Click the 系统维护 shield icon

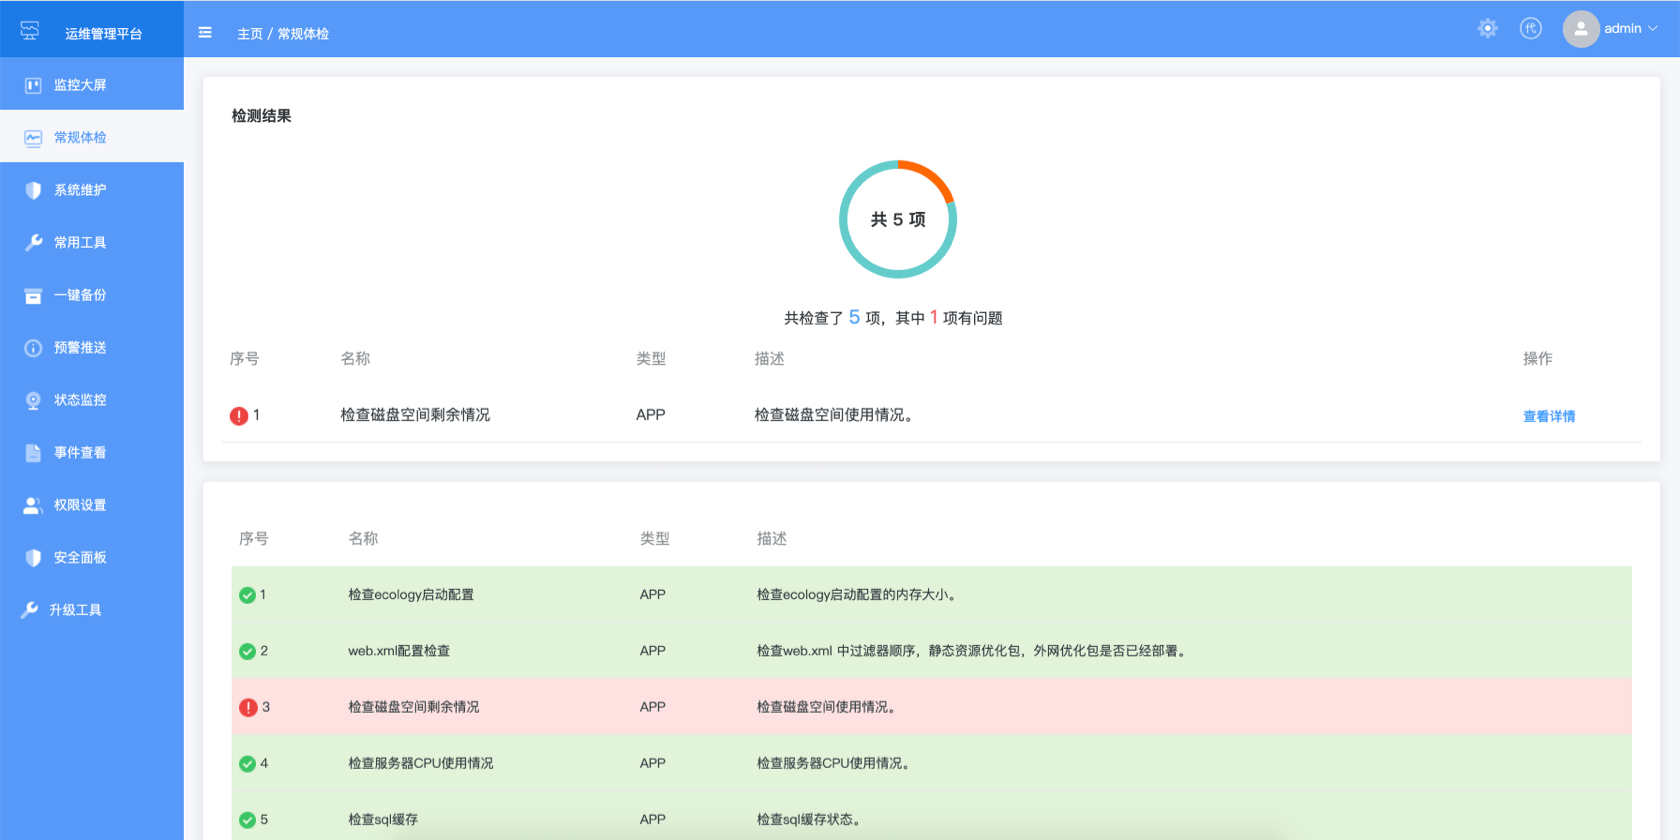coord(33,190)
